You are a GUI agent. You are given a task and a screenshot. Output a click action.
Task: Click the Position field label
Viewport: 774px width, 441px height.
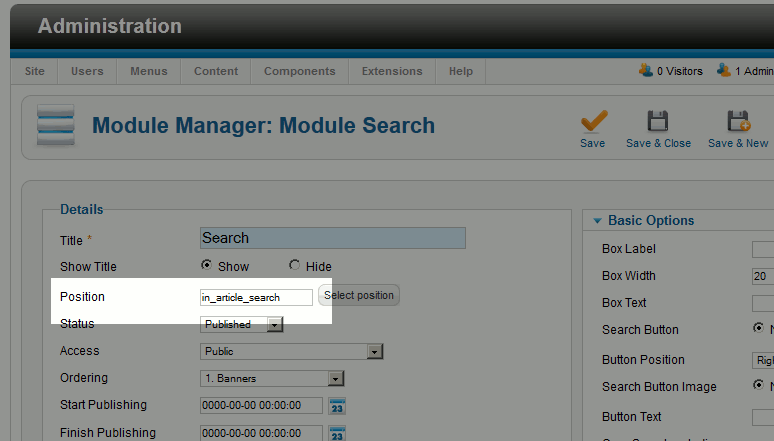[82, 297]
